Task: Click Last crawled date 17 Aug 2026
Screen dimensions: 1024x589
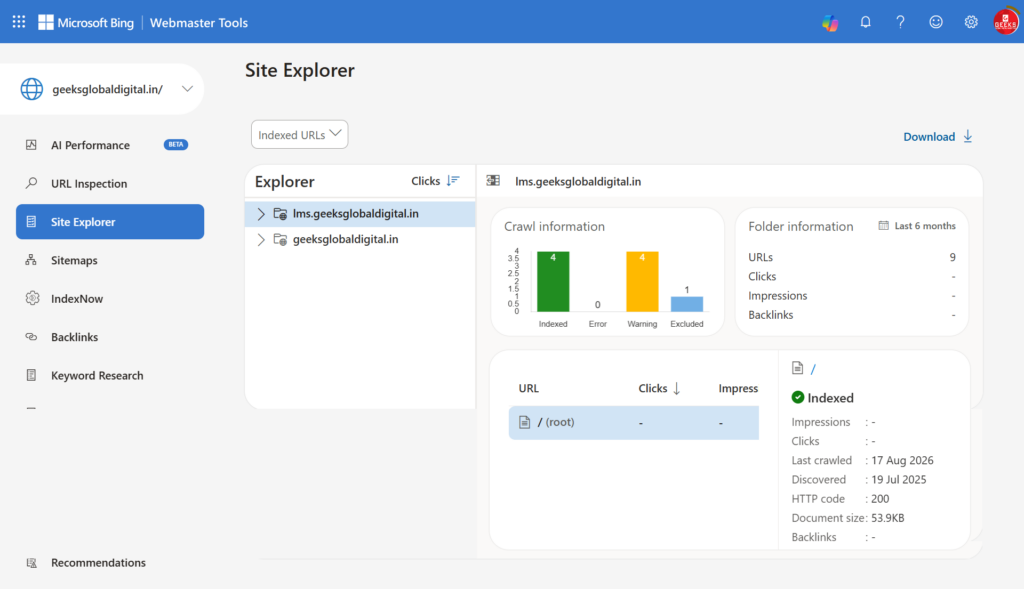Action: pyautogui.click(x=902, y=460)
